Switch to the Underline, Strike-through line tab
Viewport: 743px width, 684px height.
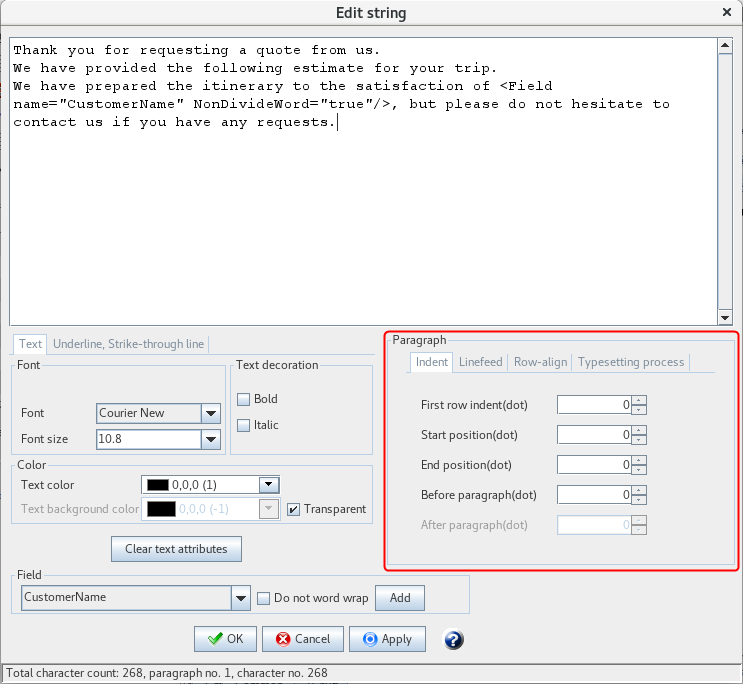[128, 344]
